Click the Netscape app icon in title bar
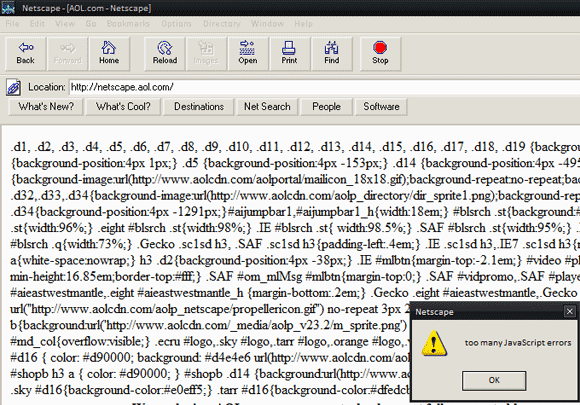This screenshot has height=405, width=580. point(8,7)
